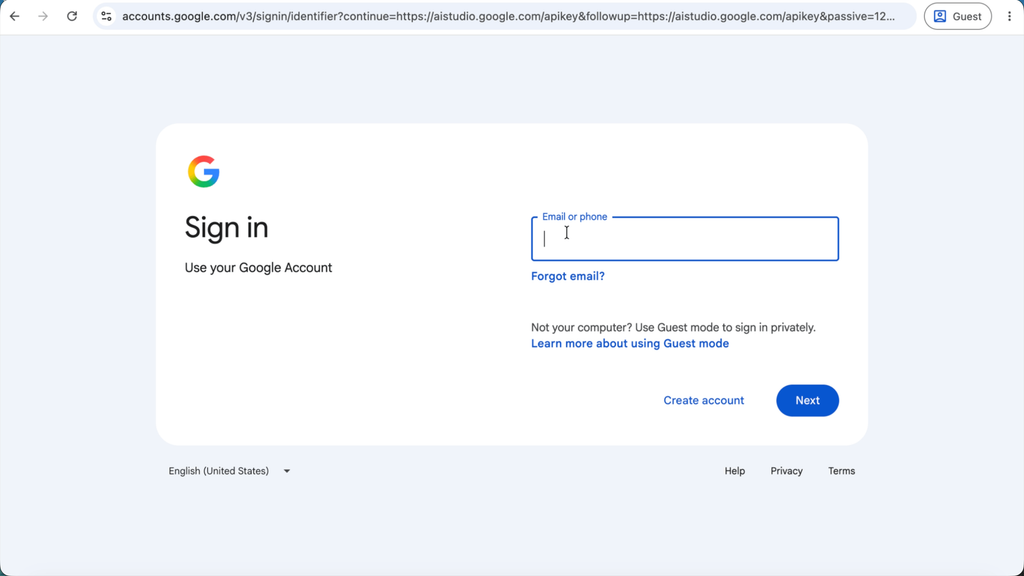Click the Google logo on sign-in card
Screen dimensions: 1024x576
point(204,172)
